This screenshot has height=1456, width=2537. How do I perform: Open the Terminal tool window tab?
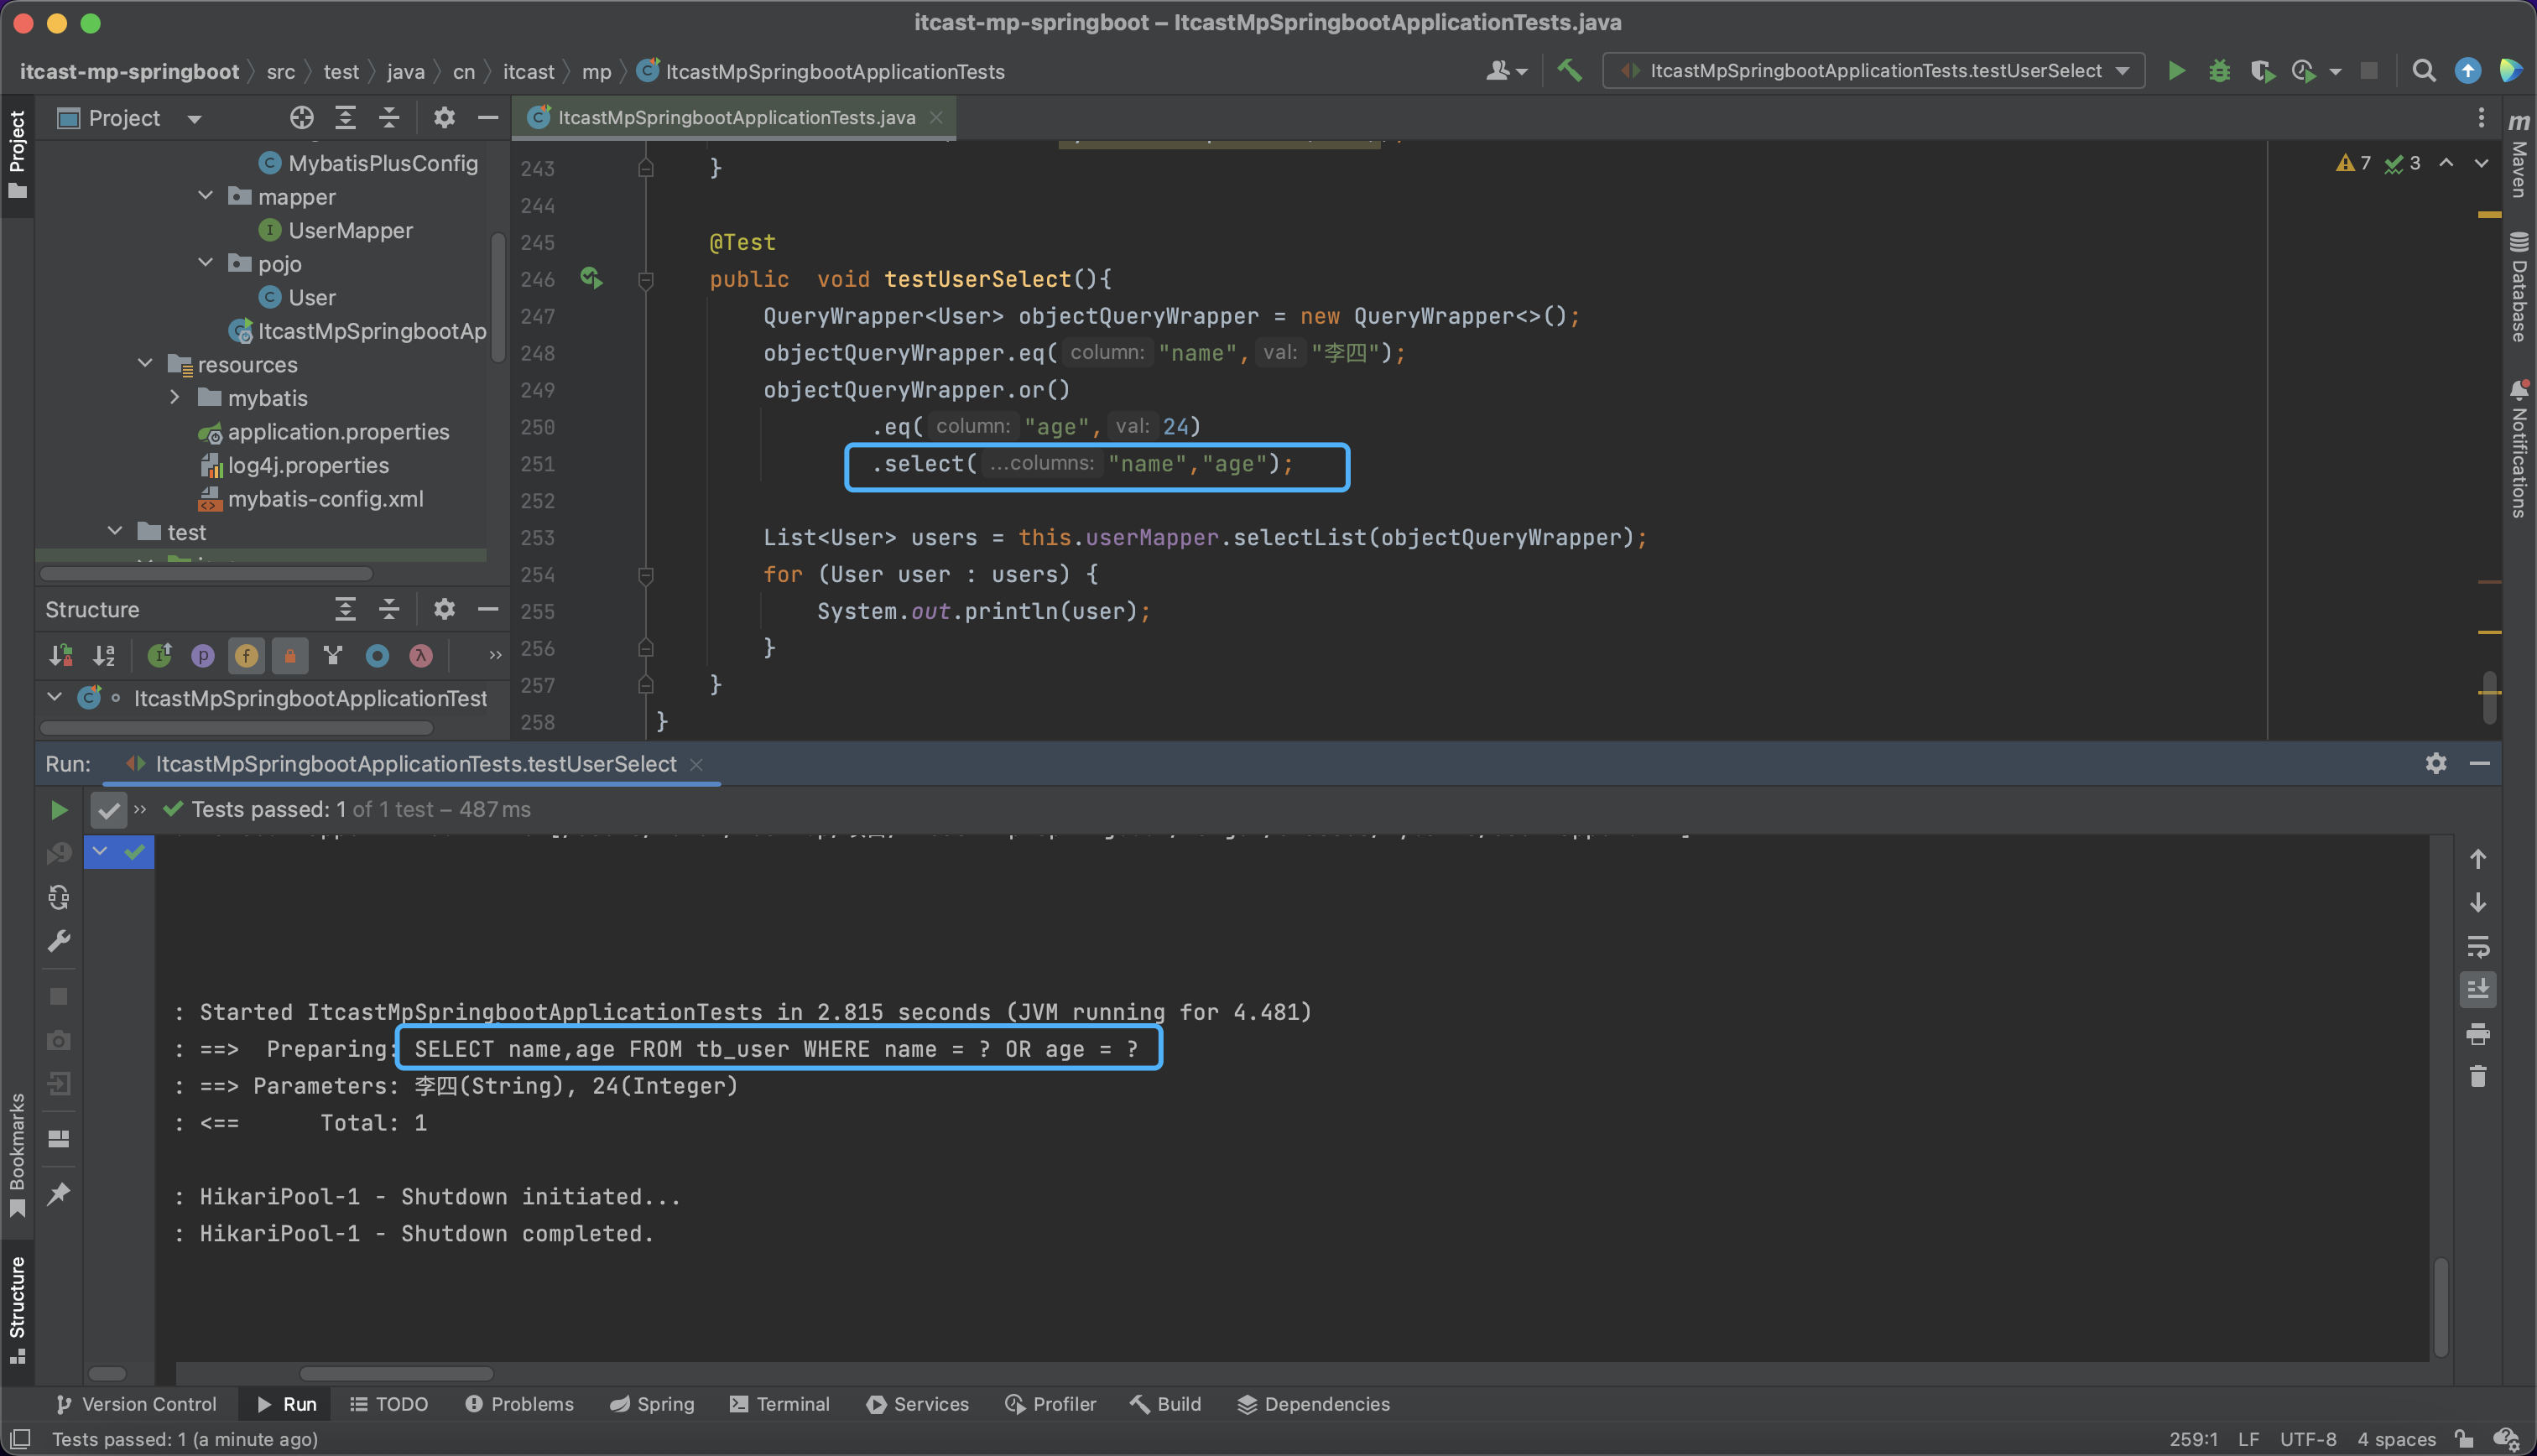tap(780, 1404)
